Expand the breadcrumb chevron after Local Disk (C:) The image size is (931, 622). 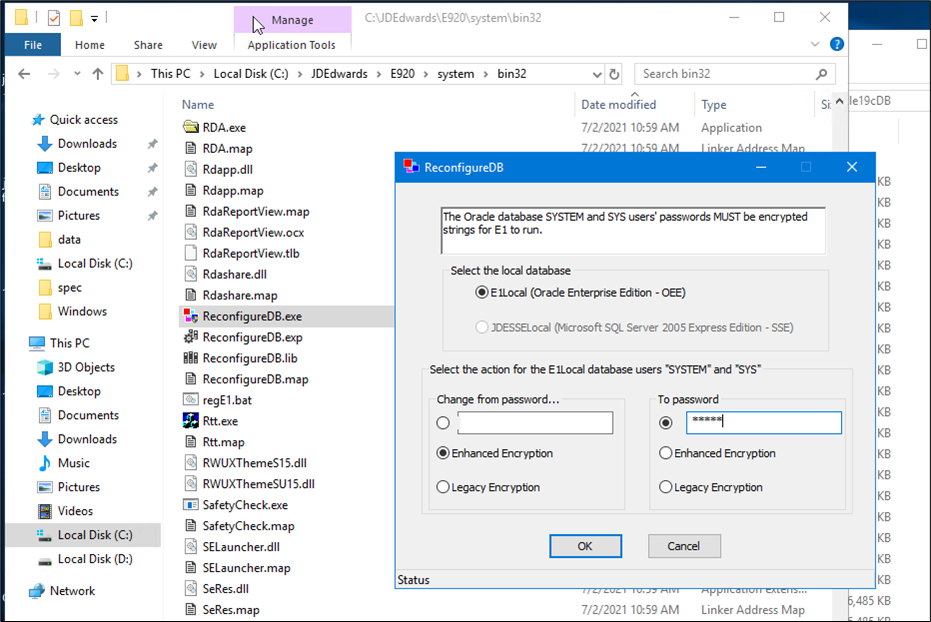pyautogui.click(x=300, y=74)
